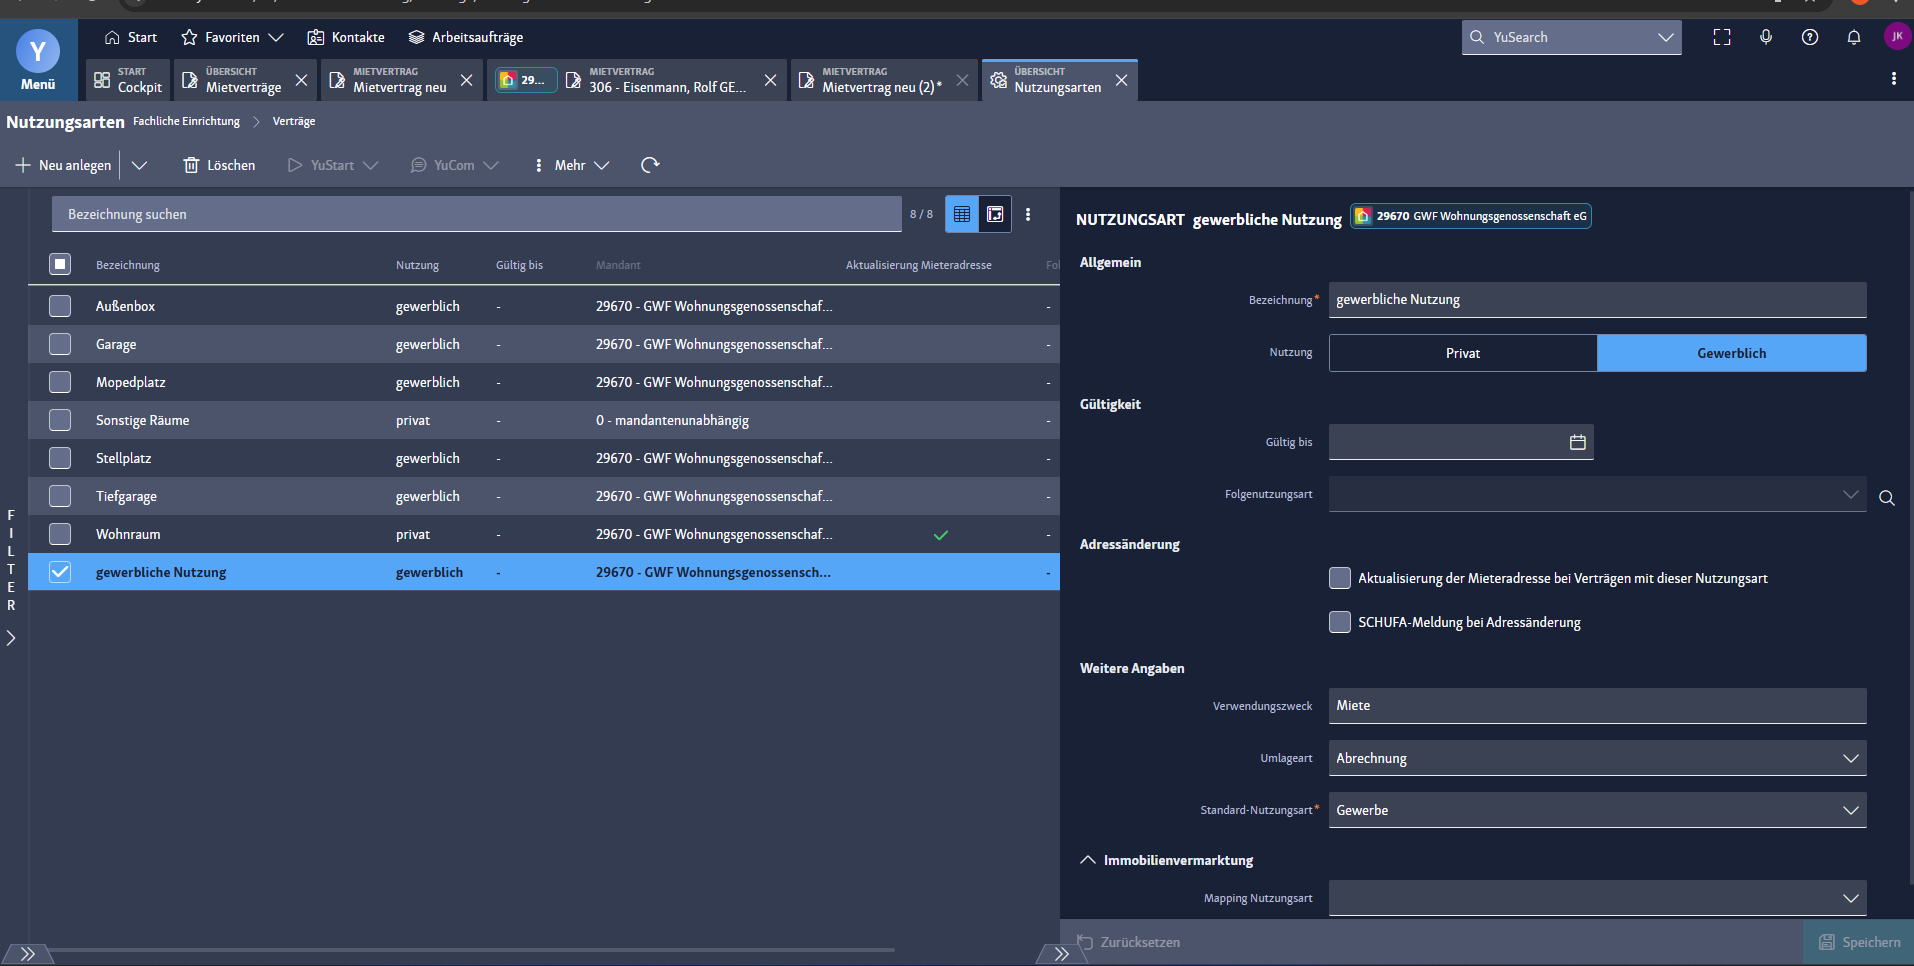Click the search magnifier beside Folgenutzungsart
The width and height of the screenshot is (1914, 966).
[x=1886, y=498]
